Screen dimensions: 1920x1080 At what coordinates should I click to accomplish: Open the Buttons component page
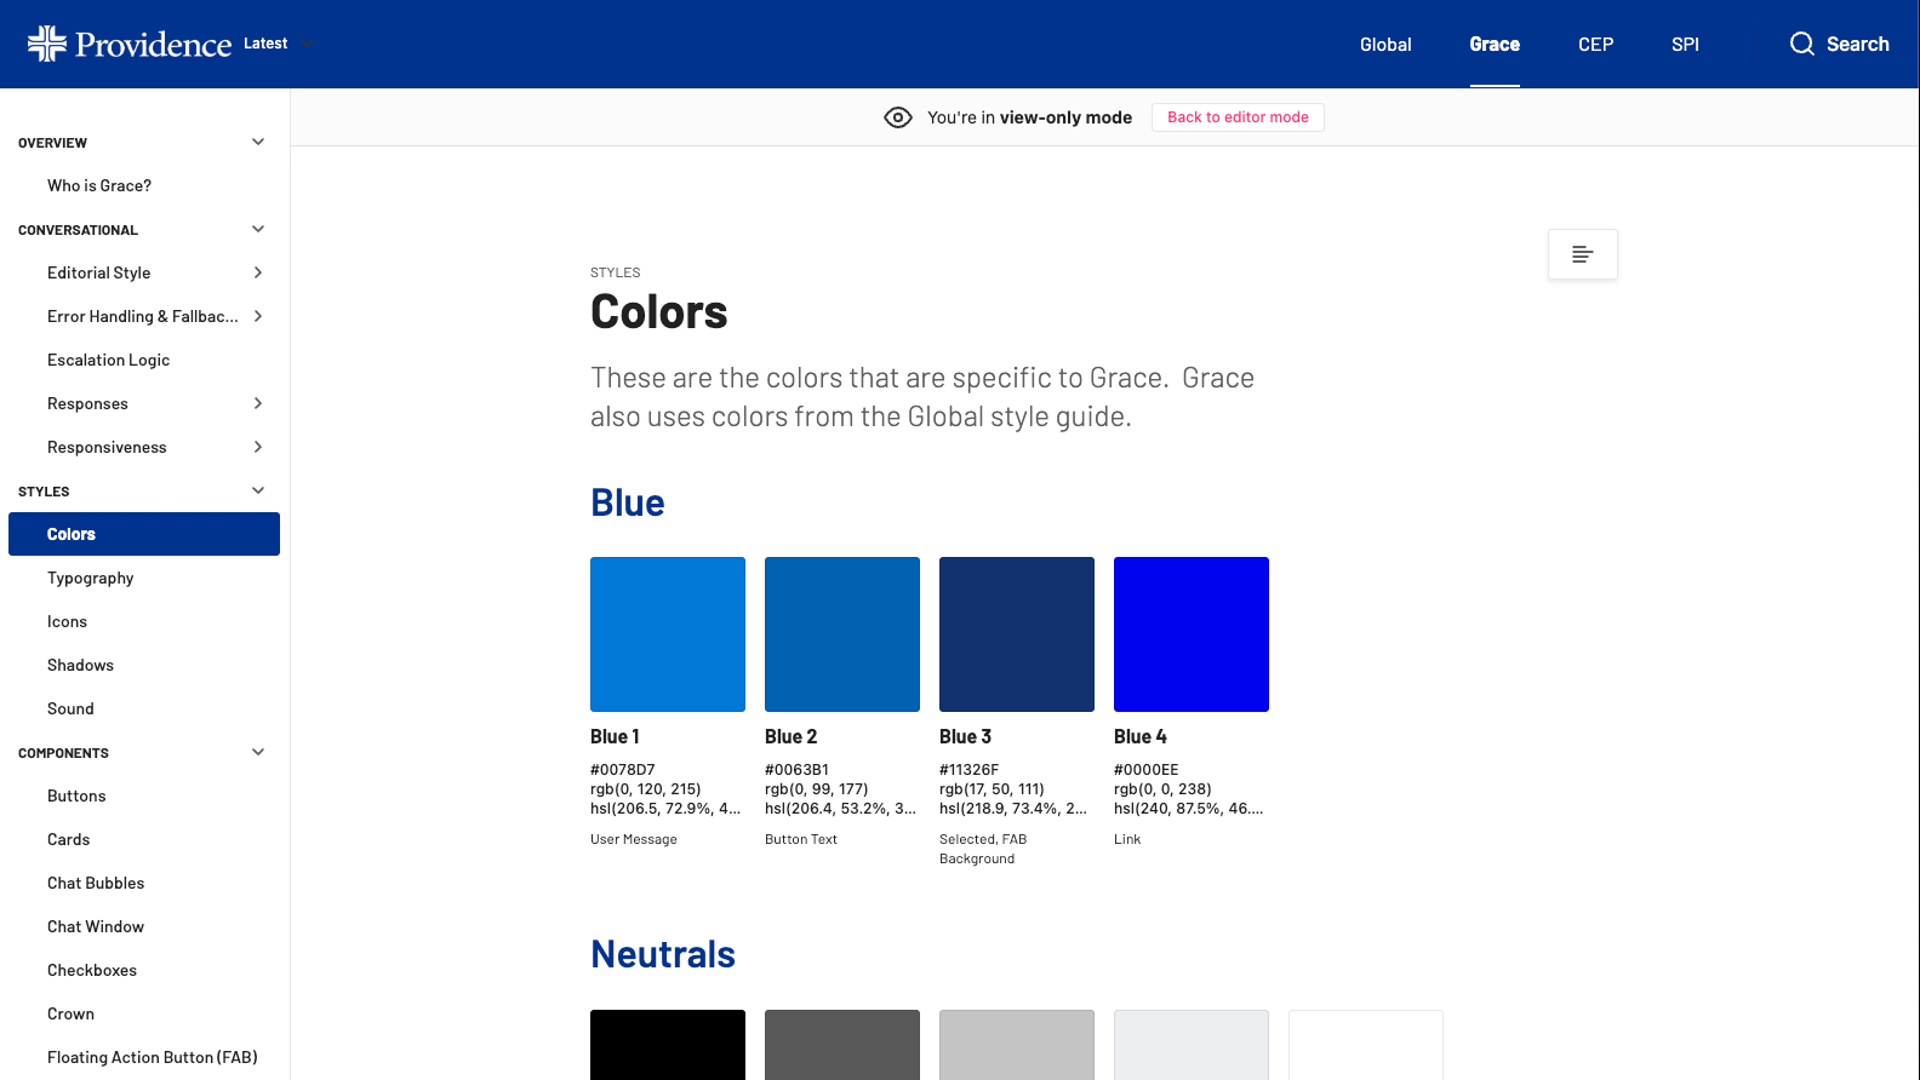[x=76, y=796]
